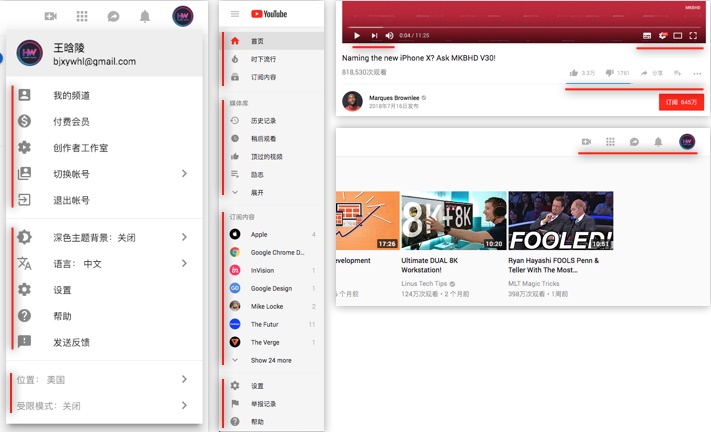Click add-to-playlist icon beside 分享
The width and height of the screenshot is (711, 432).
click(x=677, y=73)
